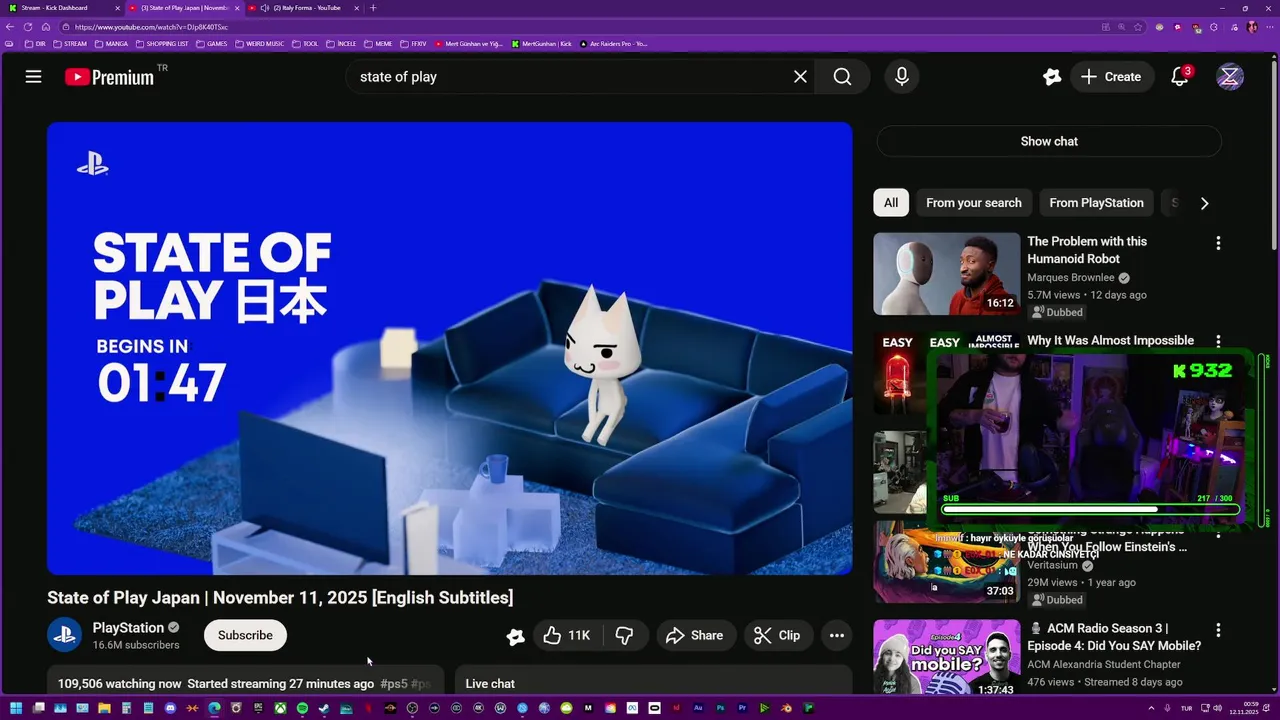Viewport: 1280px width, 720px height.
Task: Open options for Why It Was Almost Impossible video
Action: [x=1218, y=342]
